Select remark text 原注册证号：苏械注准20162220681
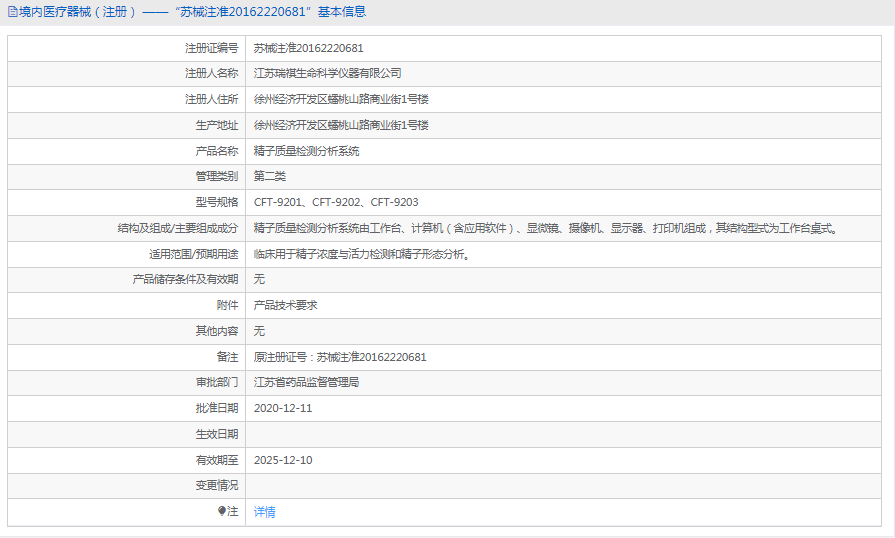 [340, 357]
